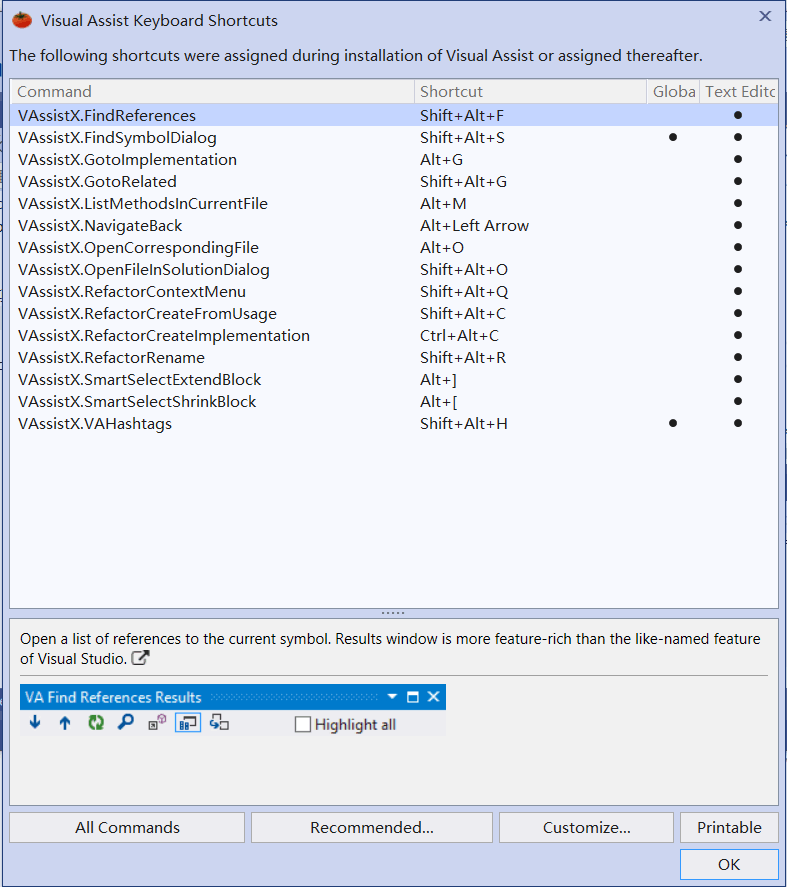Click the toolbar icon before Highlight all
The height and width of the screenshot is (887, 787).
coord(219,722)
